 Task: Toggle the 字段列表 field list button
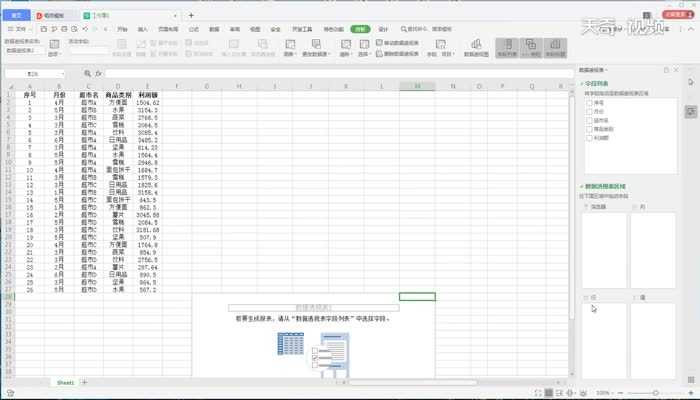[x=507, y=45]
